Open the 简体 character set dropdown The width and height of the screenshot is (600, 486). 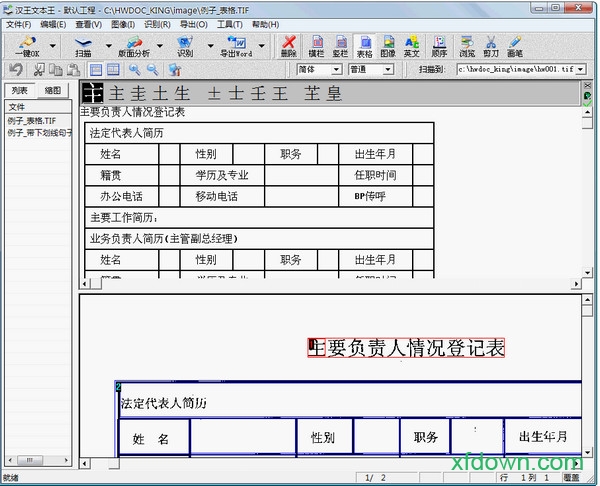(319, 70)
